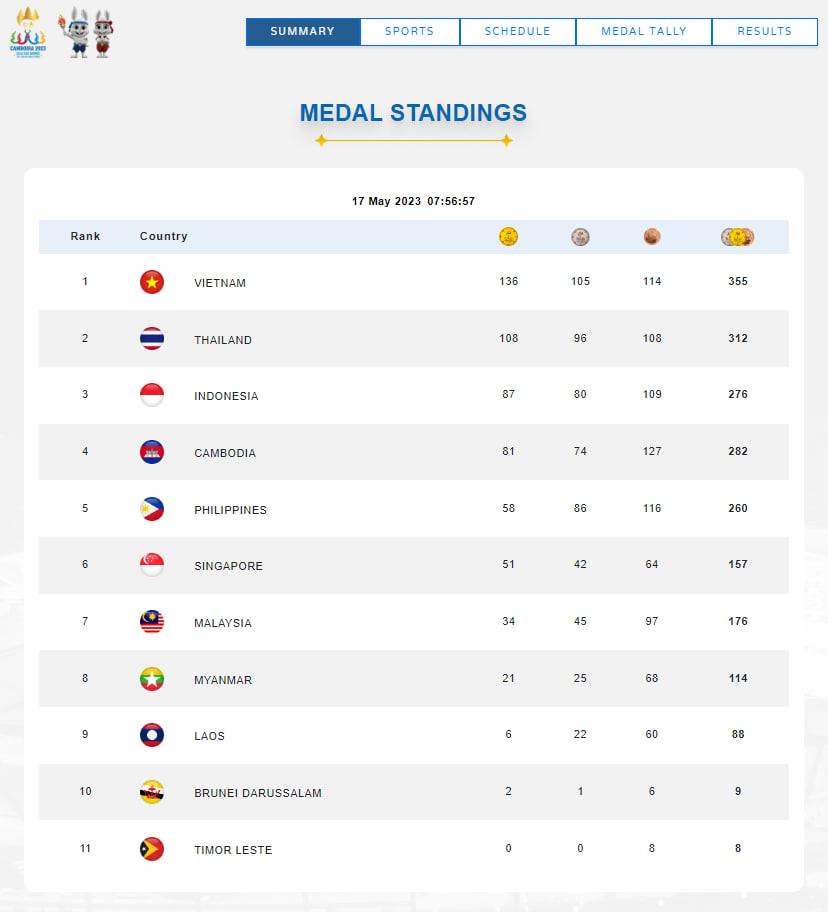Go to the Medal Tally tab
Screen dimensions: 828x912
(644, 32)
